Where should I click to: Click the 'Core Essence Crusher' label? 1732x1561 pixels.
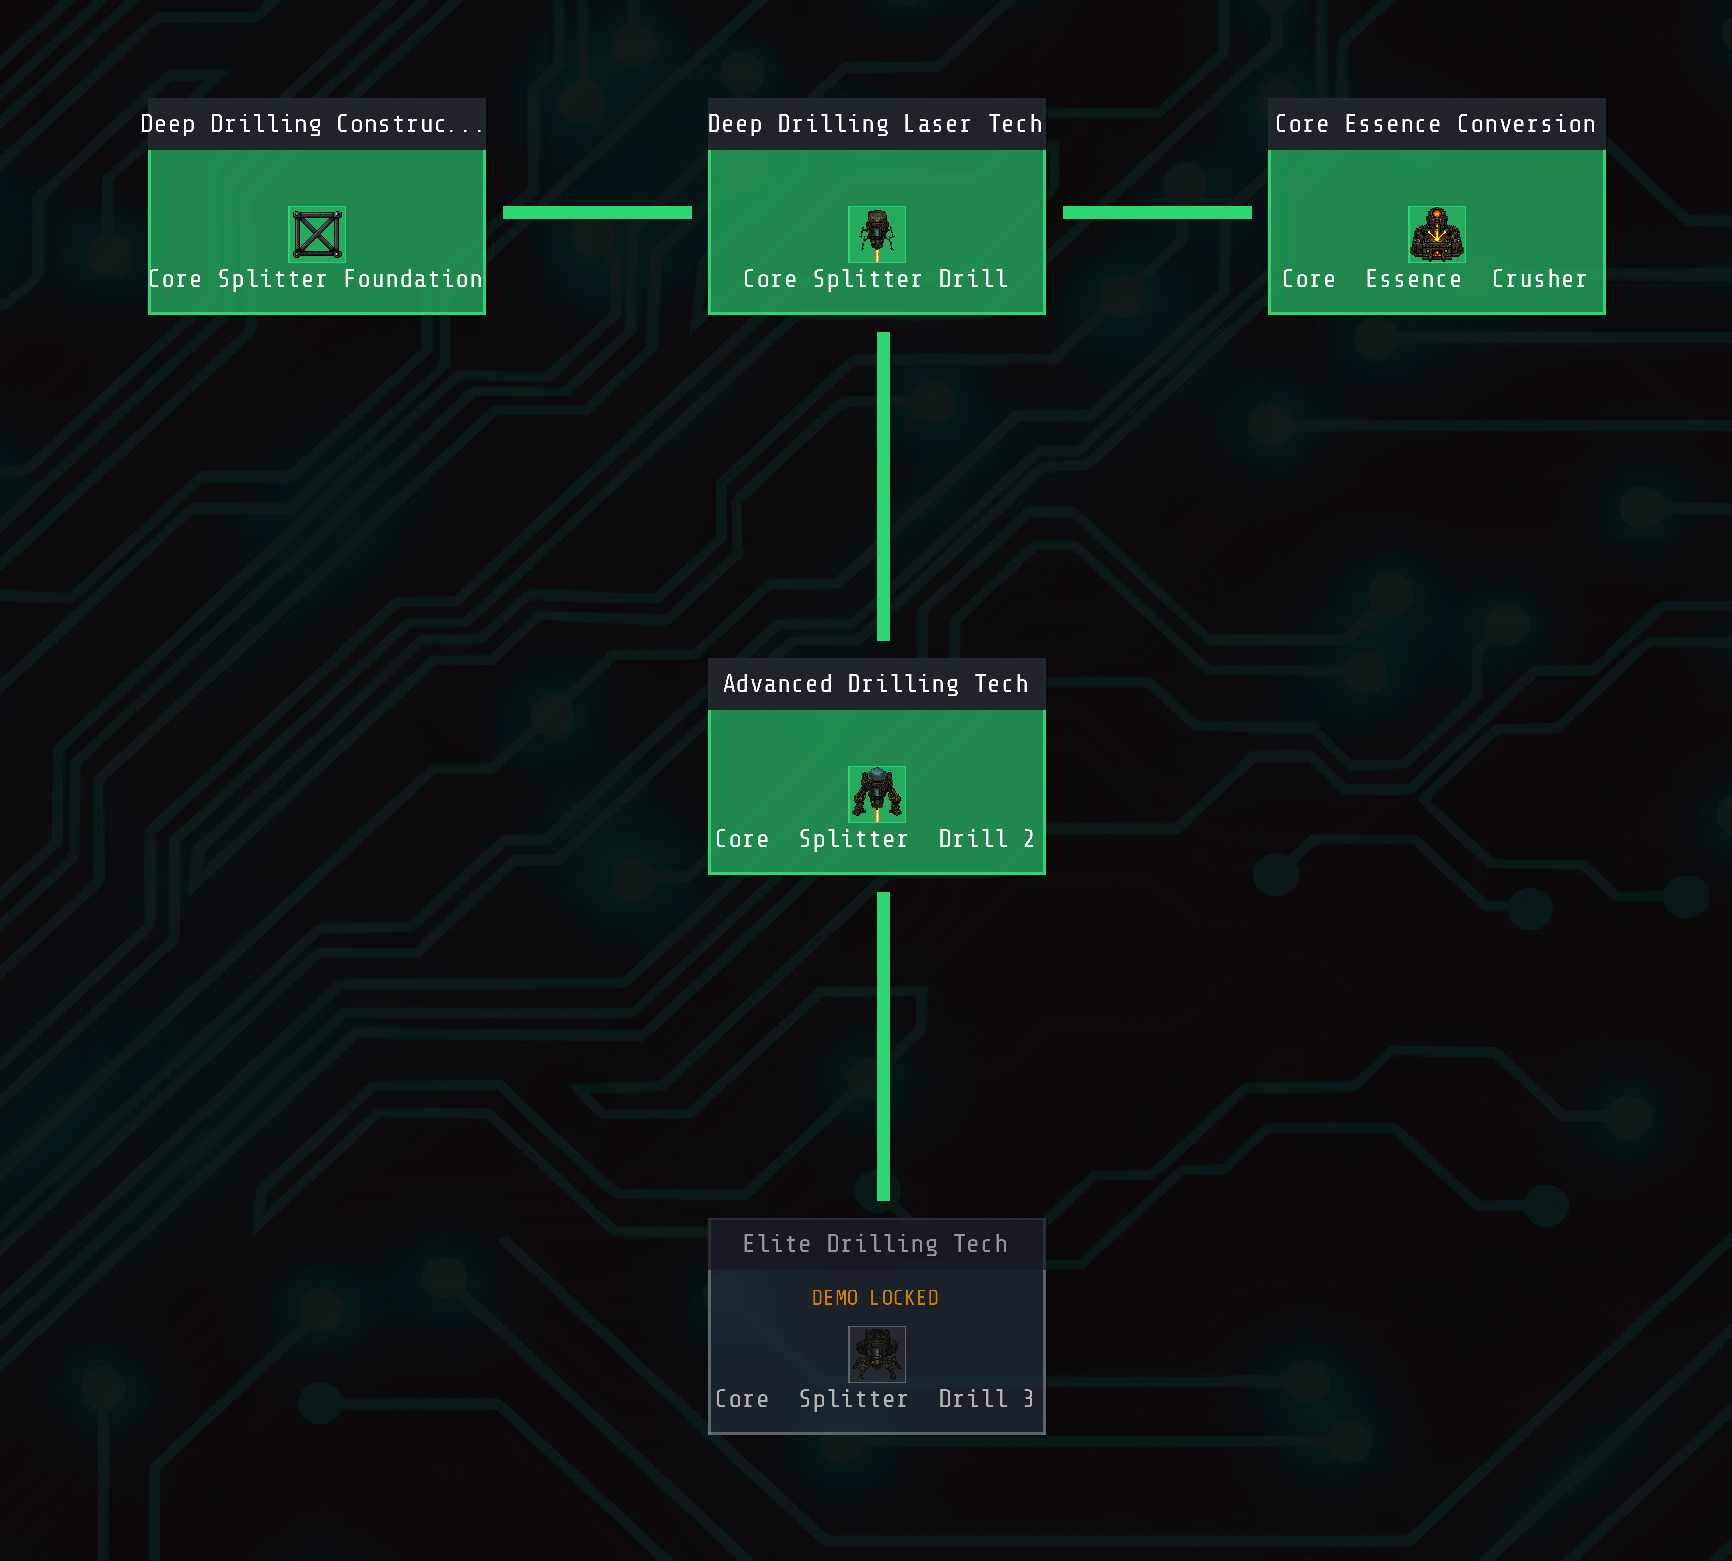point(1435,279)
